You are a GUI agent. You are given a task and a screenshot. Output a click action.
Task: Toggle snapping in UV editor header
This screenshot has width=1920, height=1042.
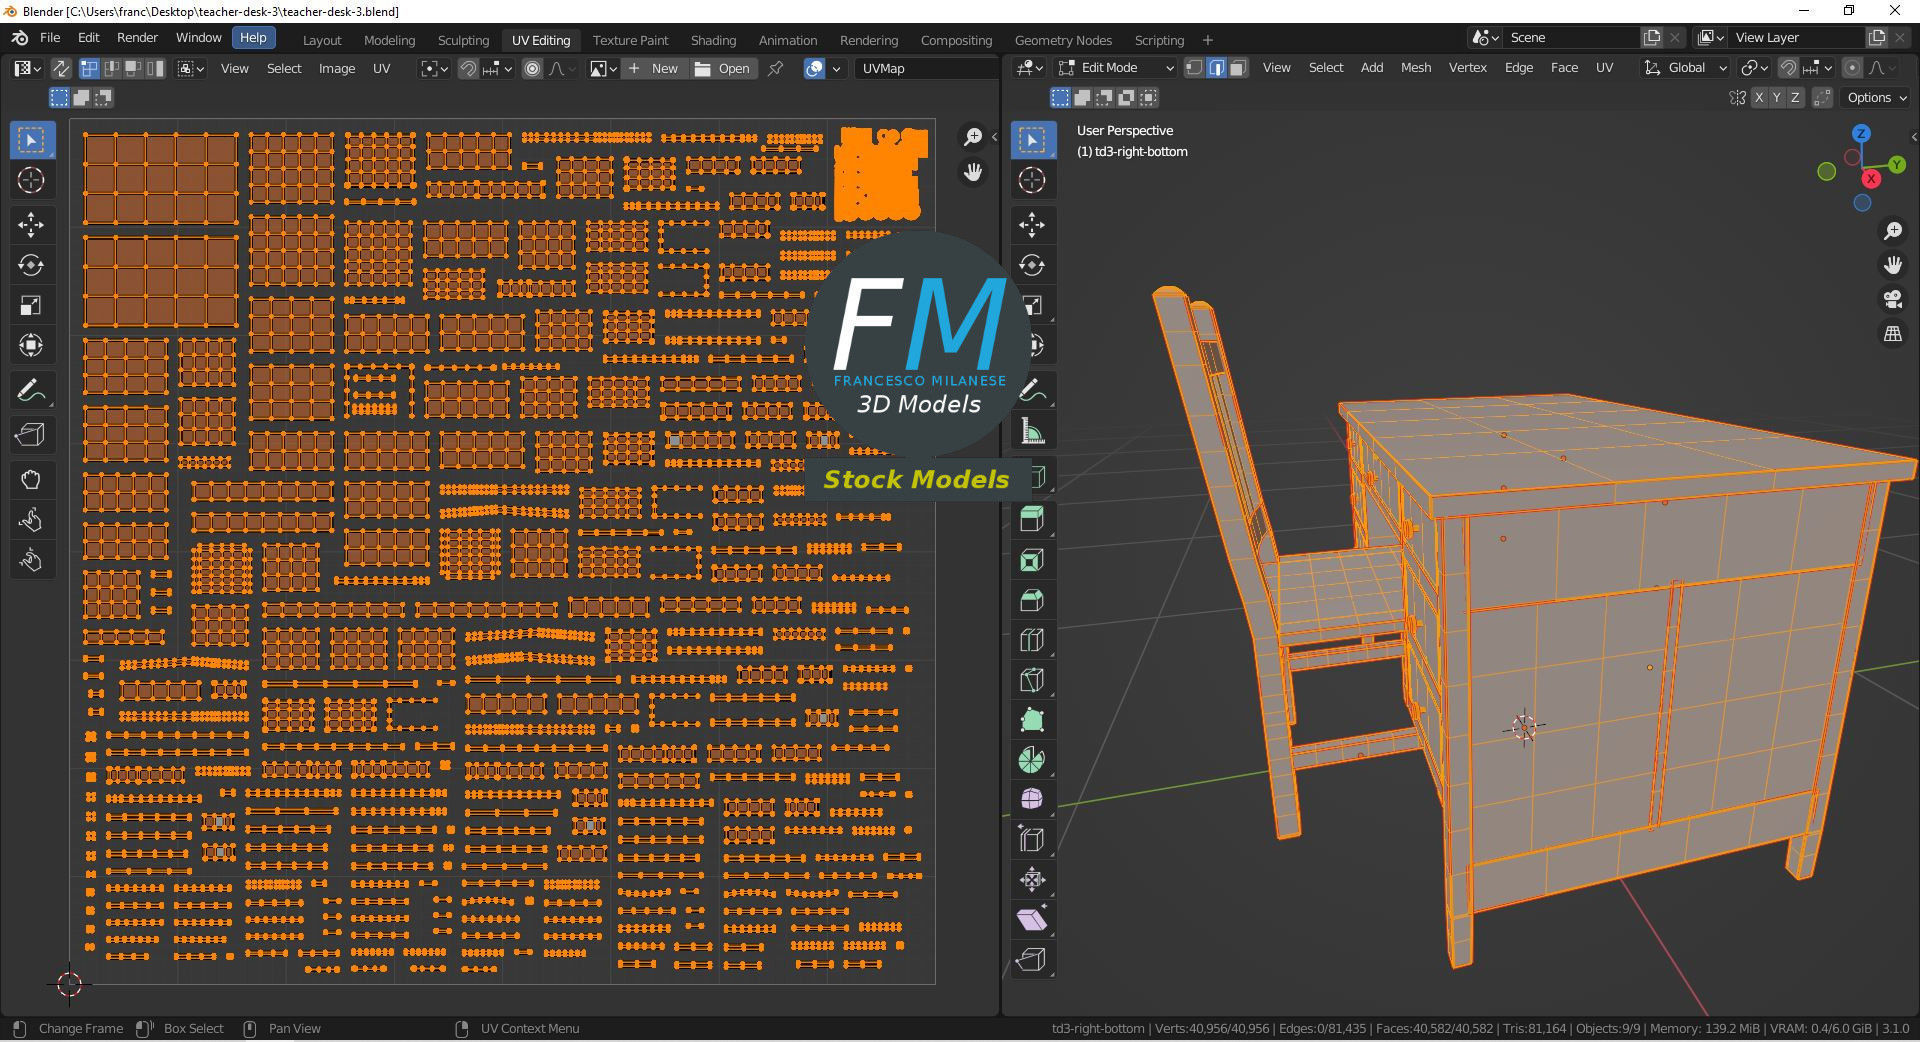[x=468, y=69]
